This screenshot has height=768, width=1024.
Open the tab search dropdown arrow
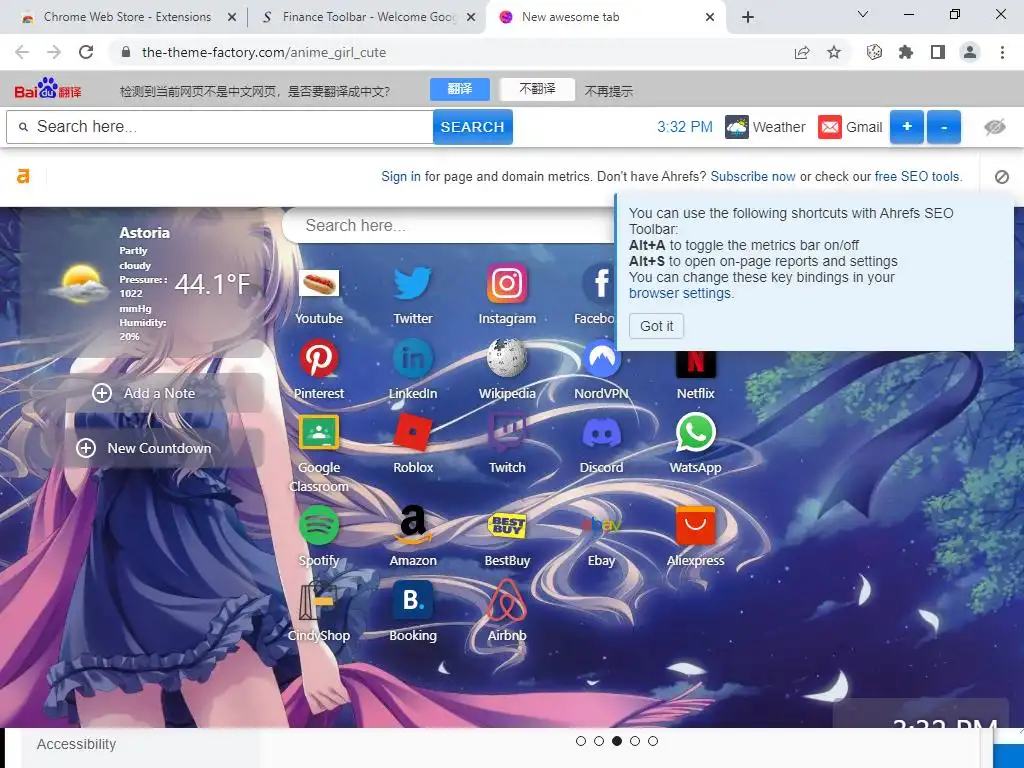863,14
